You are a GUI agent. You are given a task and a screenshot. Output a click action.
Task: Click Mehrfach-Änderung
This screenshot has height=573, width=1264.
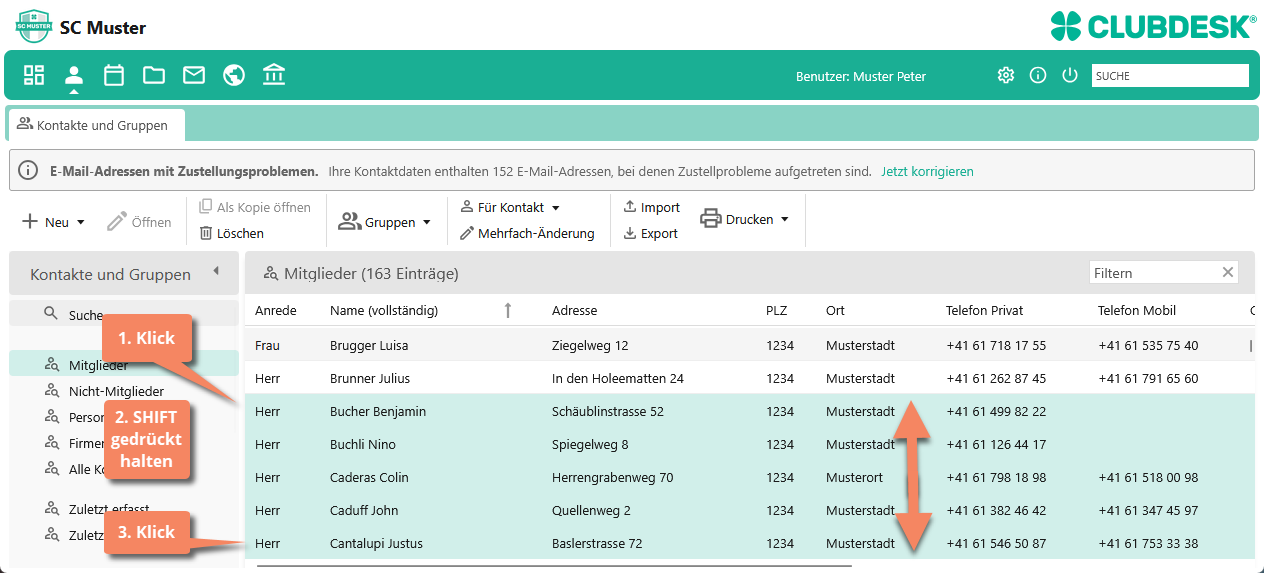527,233
